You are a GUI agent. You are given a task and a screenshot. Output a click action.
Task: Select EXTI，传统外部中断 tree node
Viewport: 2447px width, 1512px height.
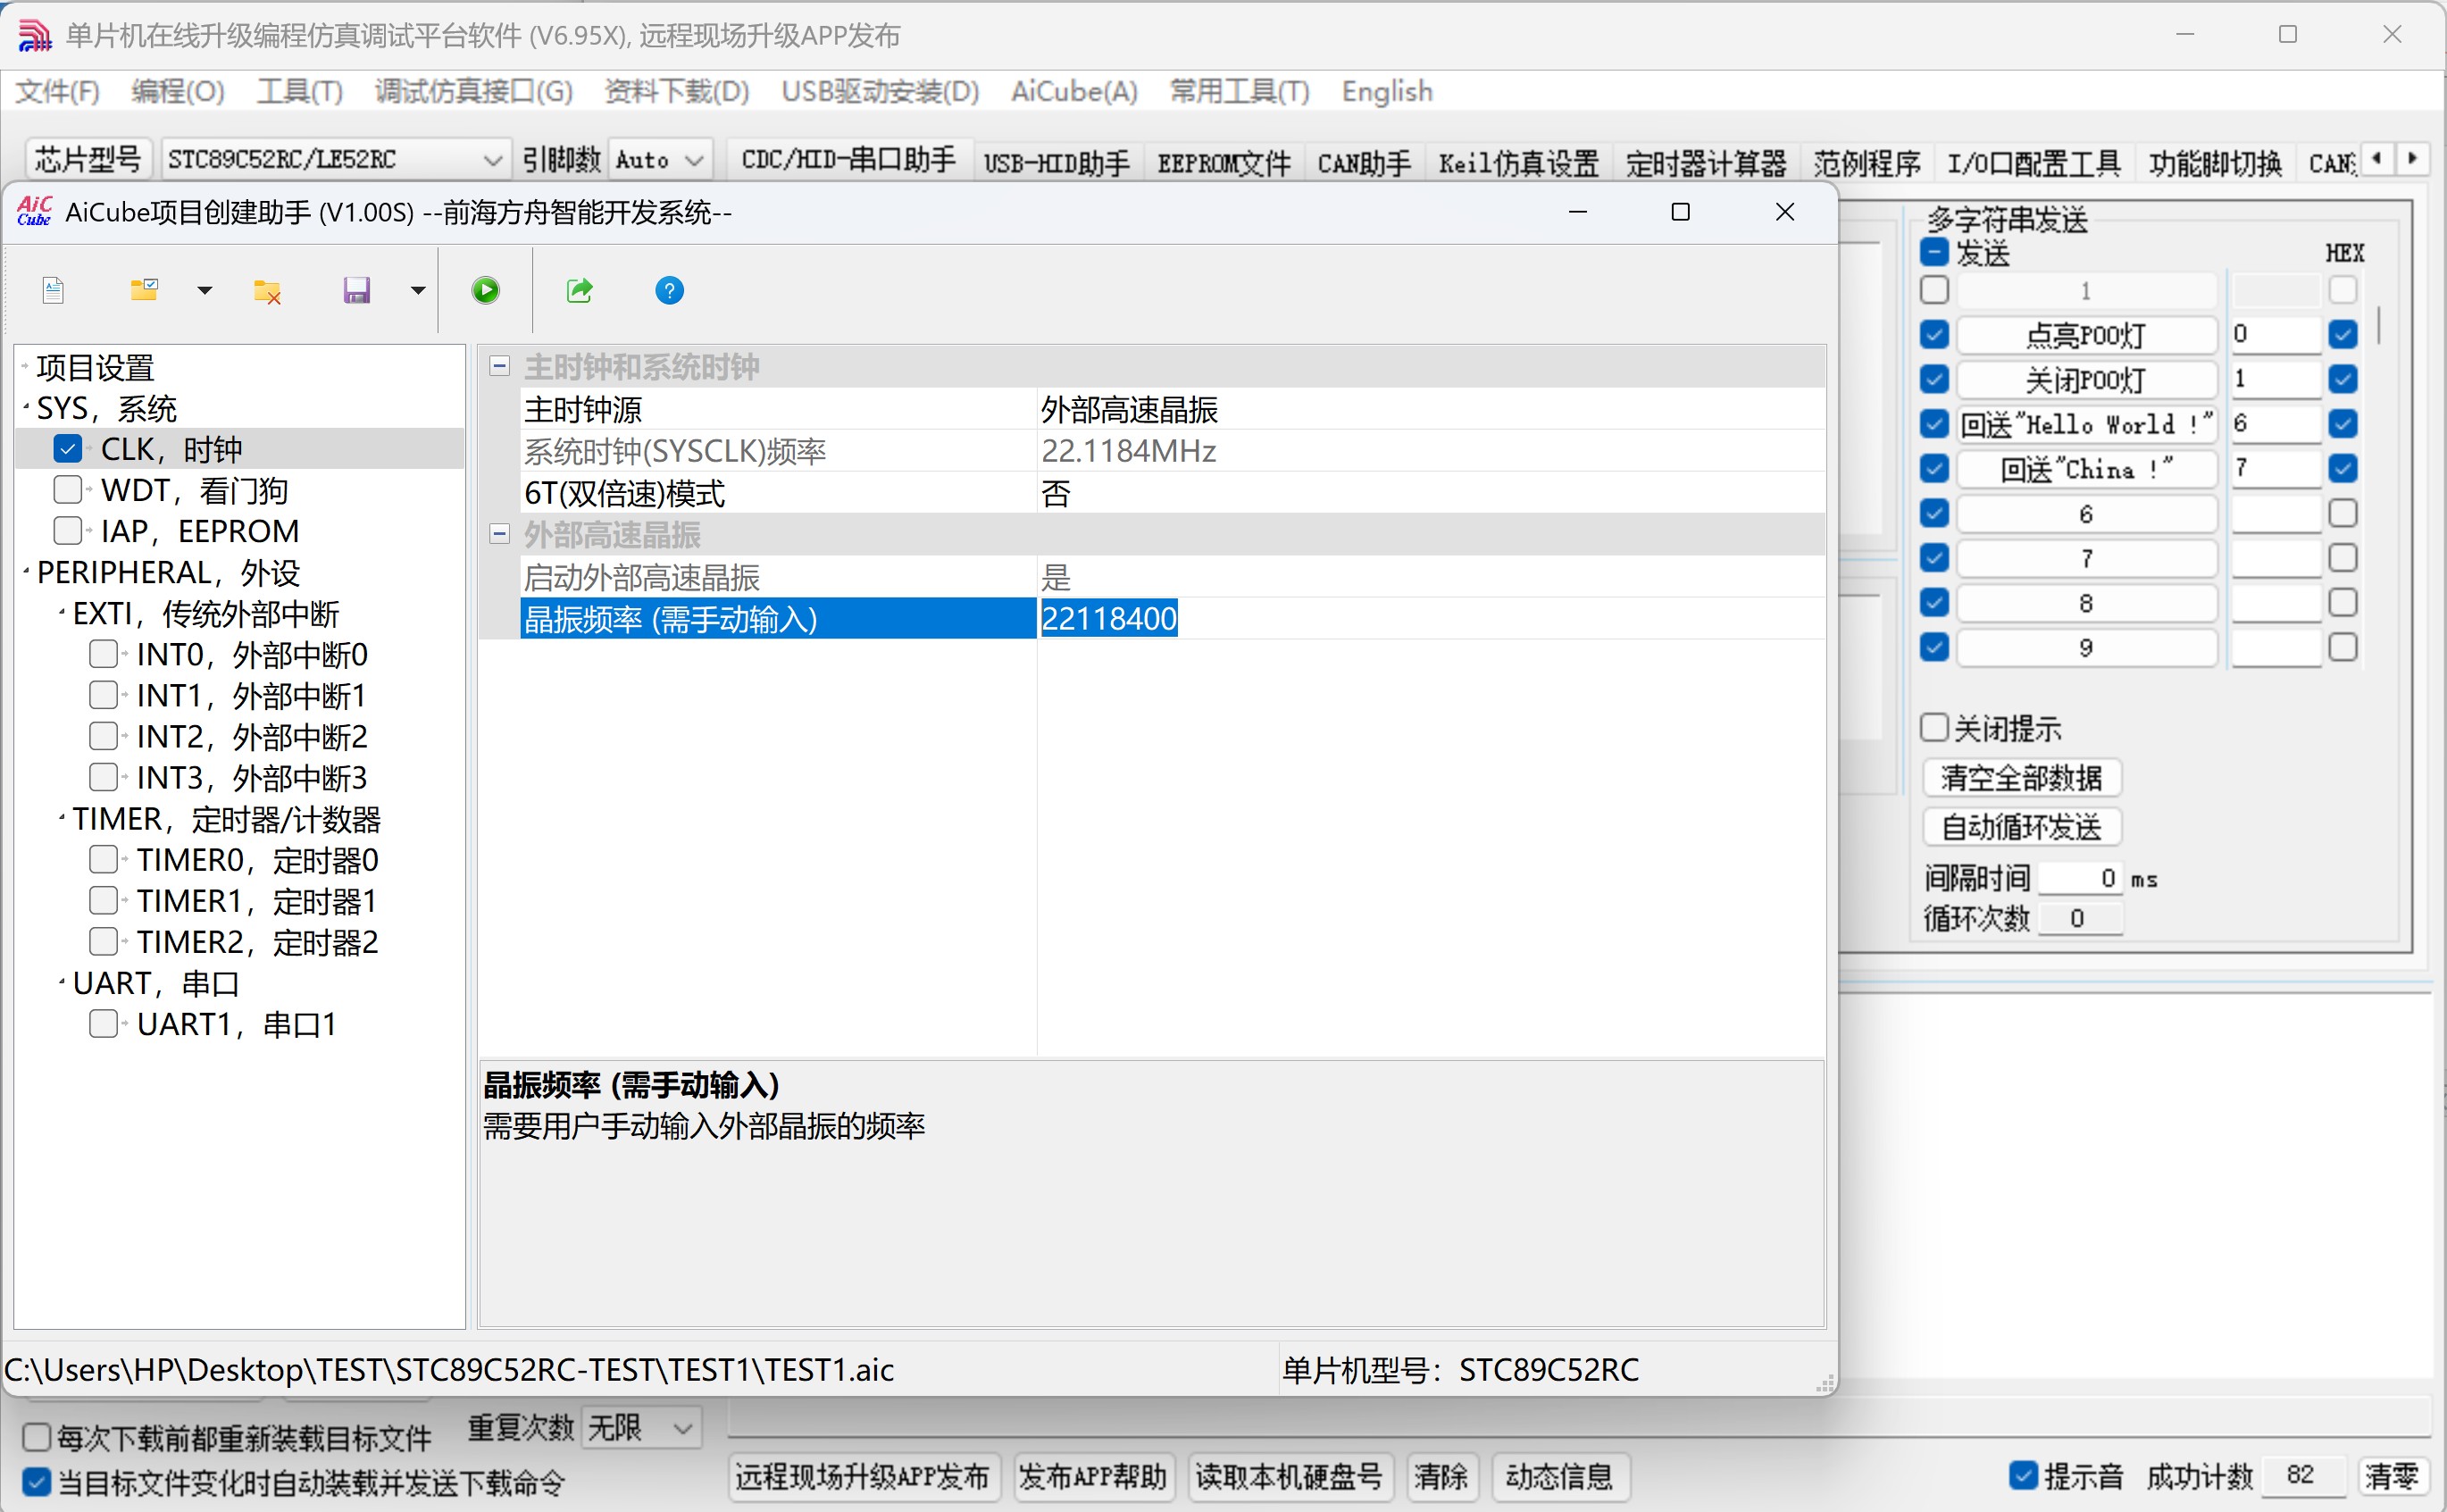[206, 613]
